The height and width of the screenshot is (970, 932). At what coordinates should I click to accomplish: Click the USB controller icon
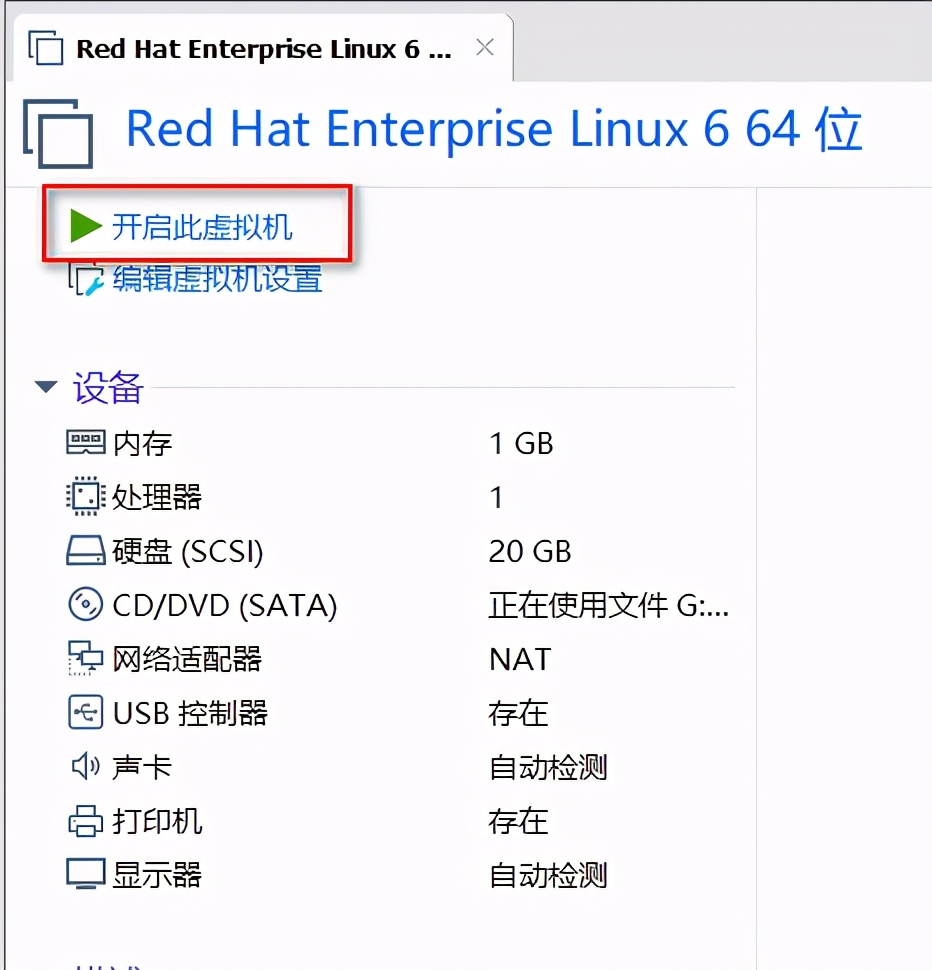tap(85, 713)
